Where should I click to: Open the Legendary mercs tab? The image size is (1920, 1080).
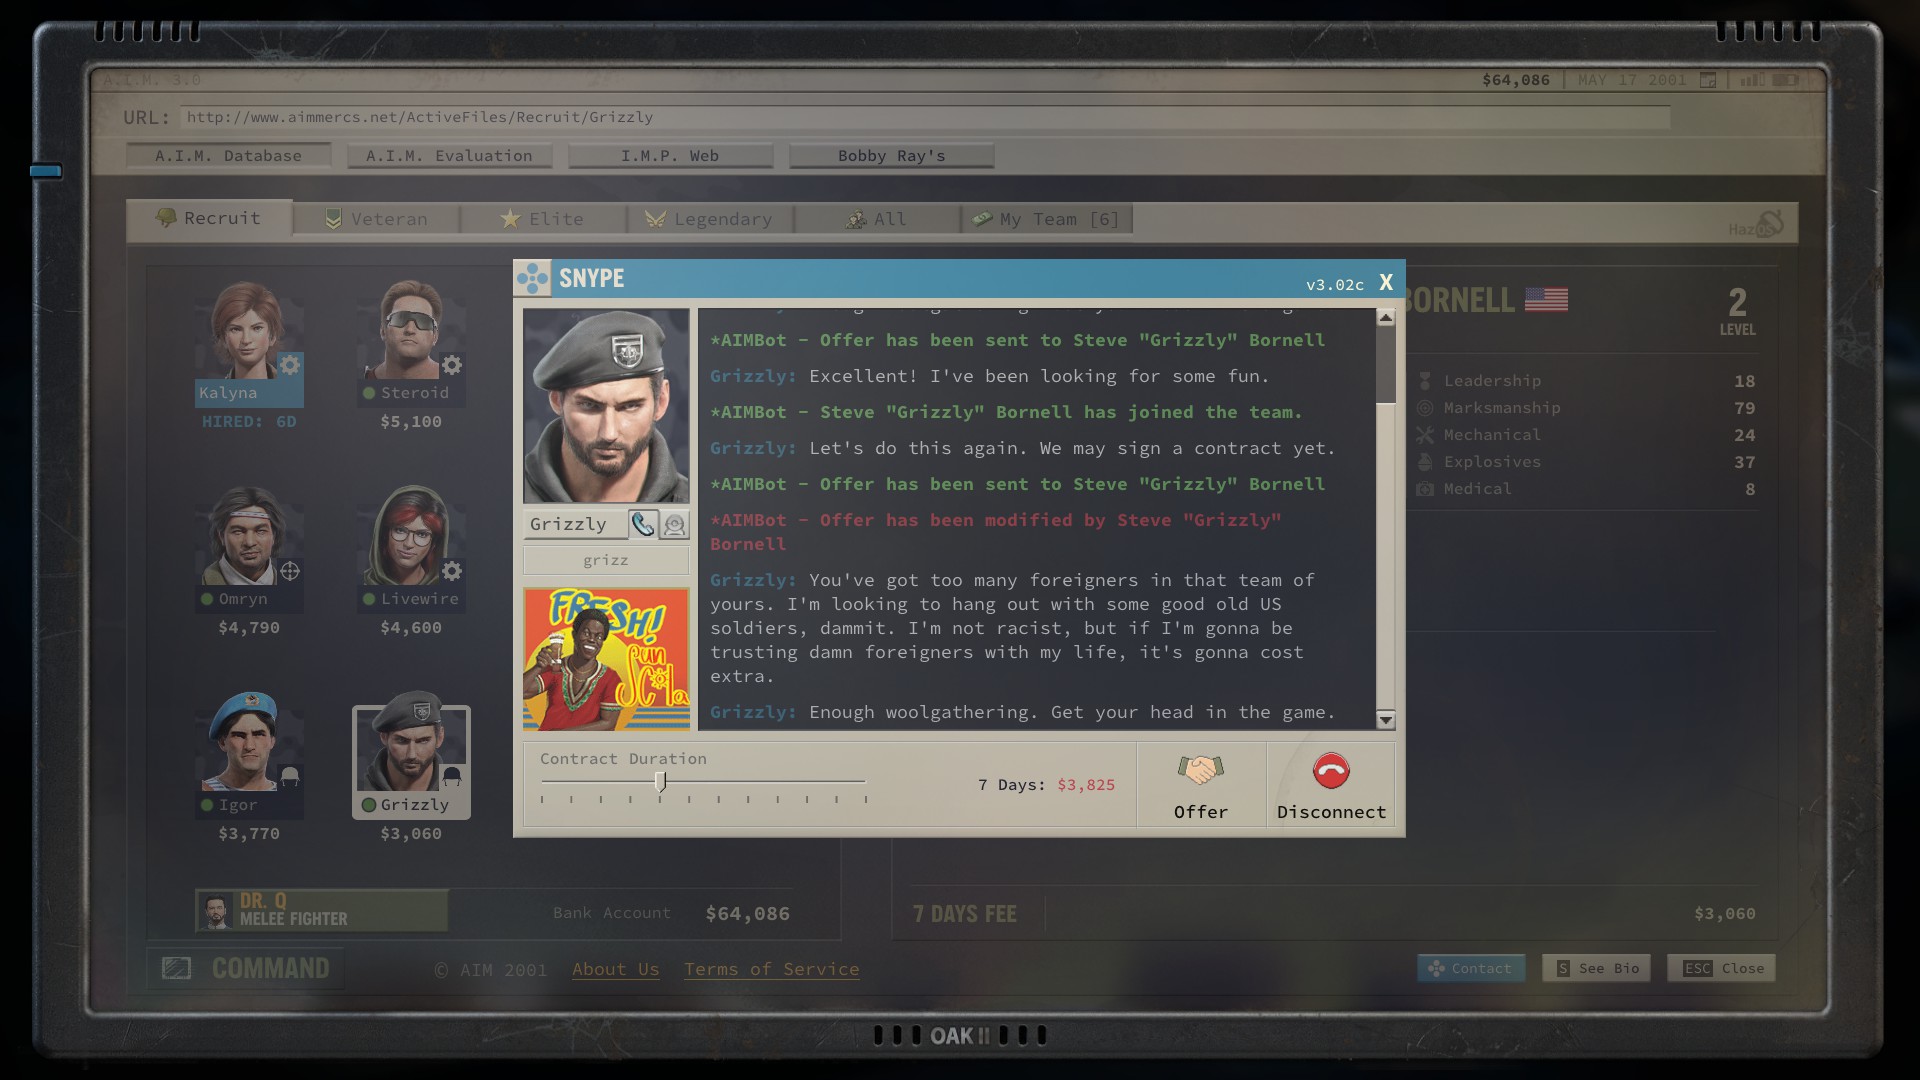[710, 219]
